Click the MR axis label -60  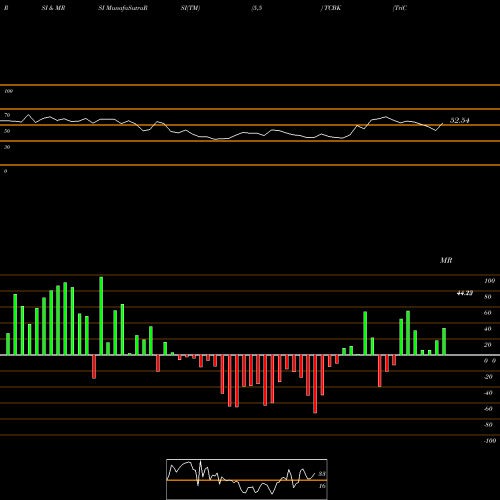click(x=488, y=409)
